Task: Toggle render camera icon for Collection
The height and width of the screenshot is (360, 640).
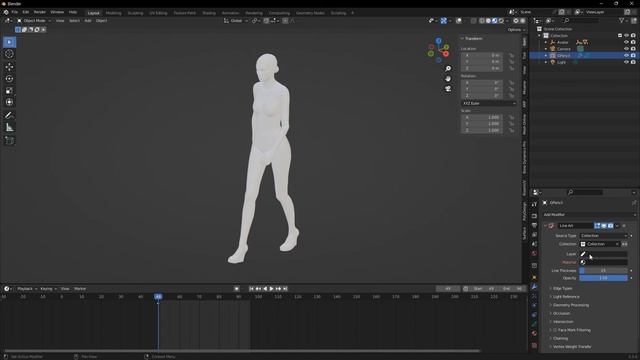Action: tap(633, 36)
